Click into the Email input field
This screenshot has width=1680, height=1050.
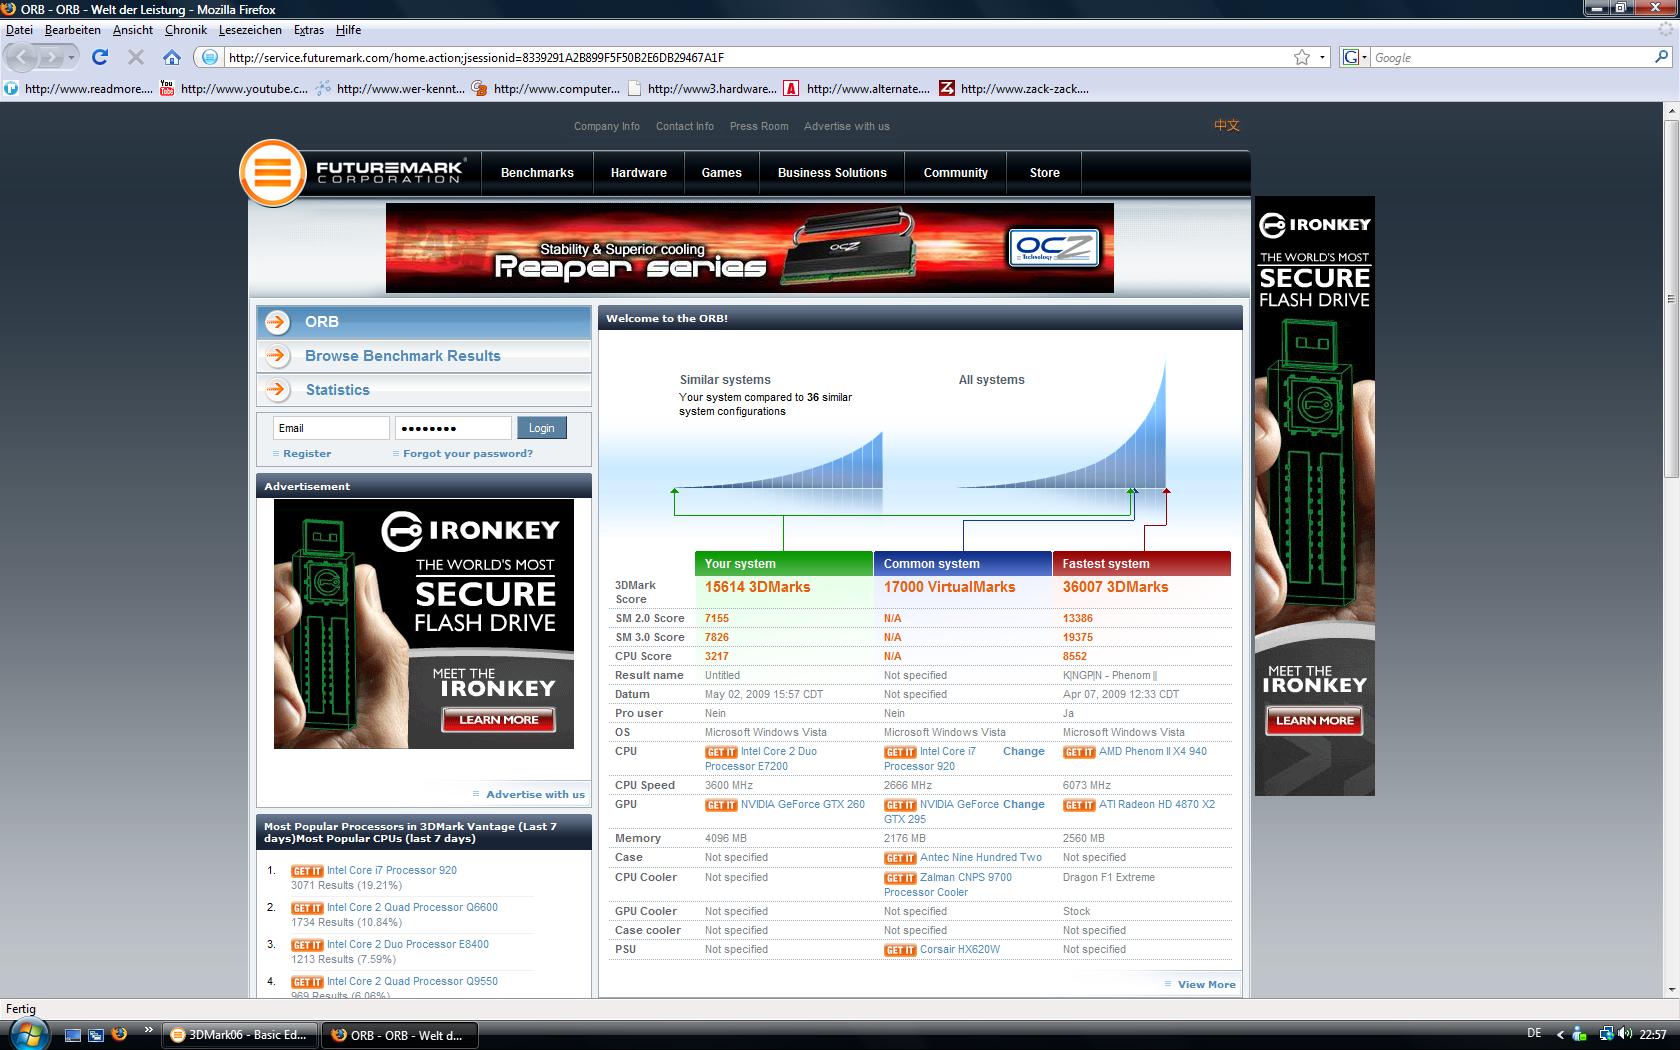(x=331, y=428)
